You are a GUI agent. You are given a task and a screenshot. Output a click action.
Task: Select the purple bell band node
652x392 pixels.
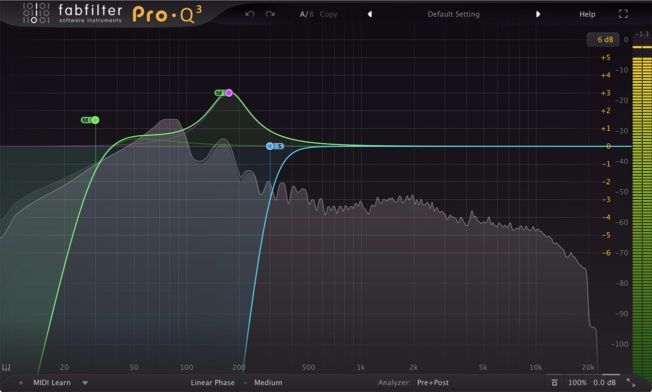[229, 93]
